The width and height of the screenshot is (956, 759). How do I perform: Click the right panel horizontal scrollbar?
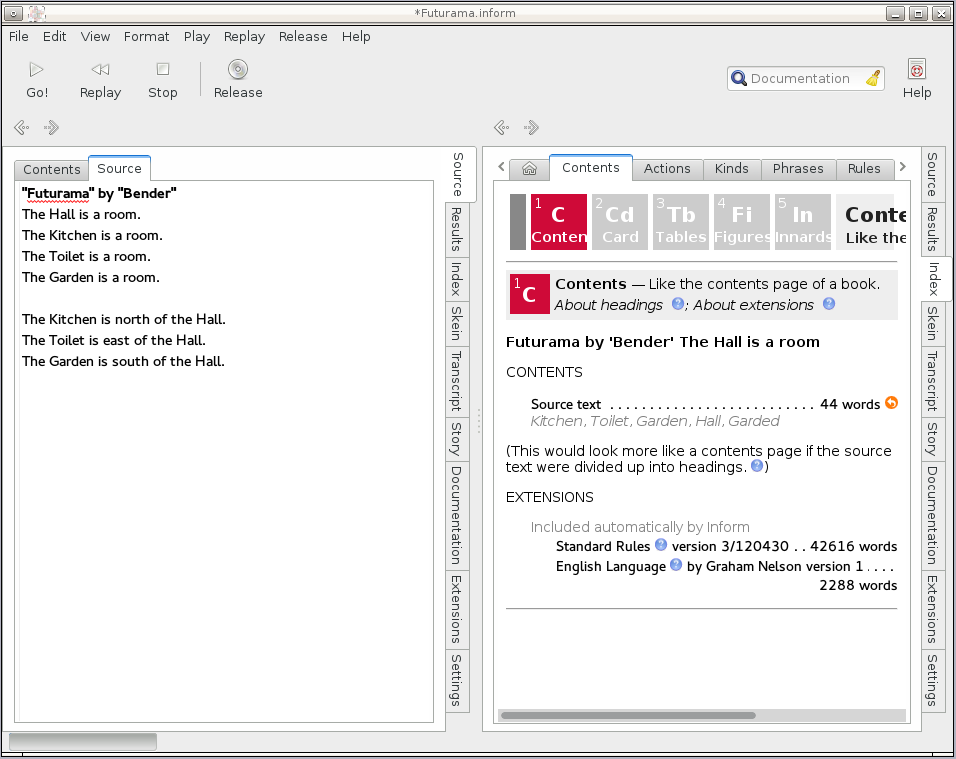pyautogui.click(x=628, y=715)
